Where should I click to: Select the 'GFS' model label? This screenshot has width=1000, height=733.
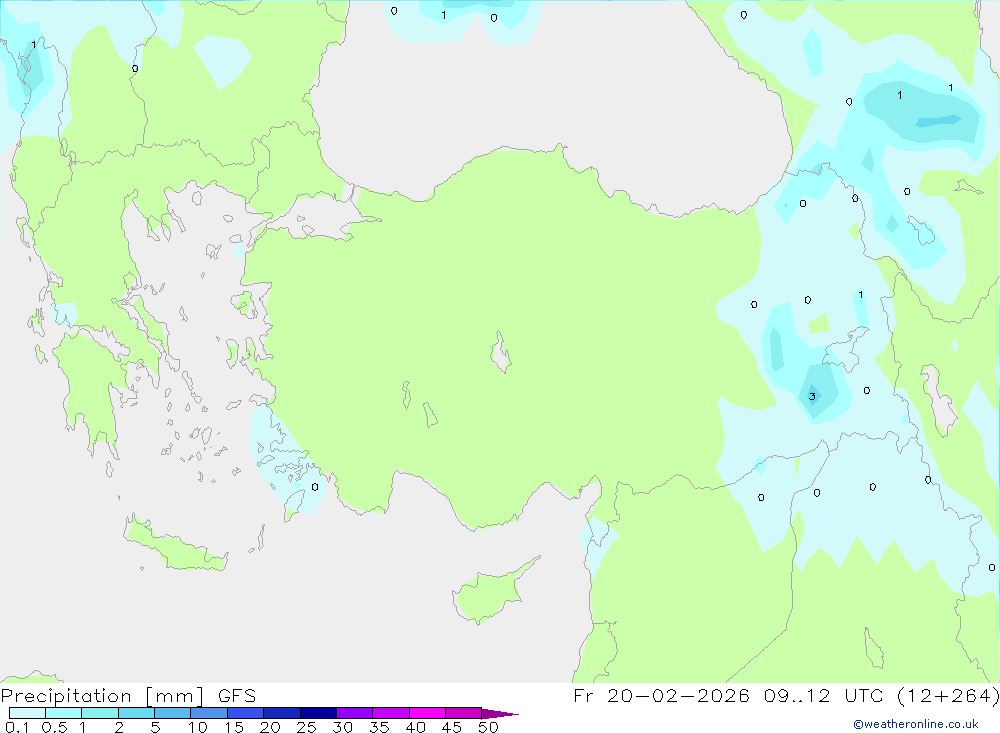(x=237, y=696)
